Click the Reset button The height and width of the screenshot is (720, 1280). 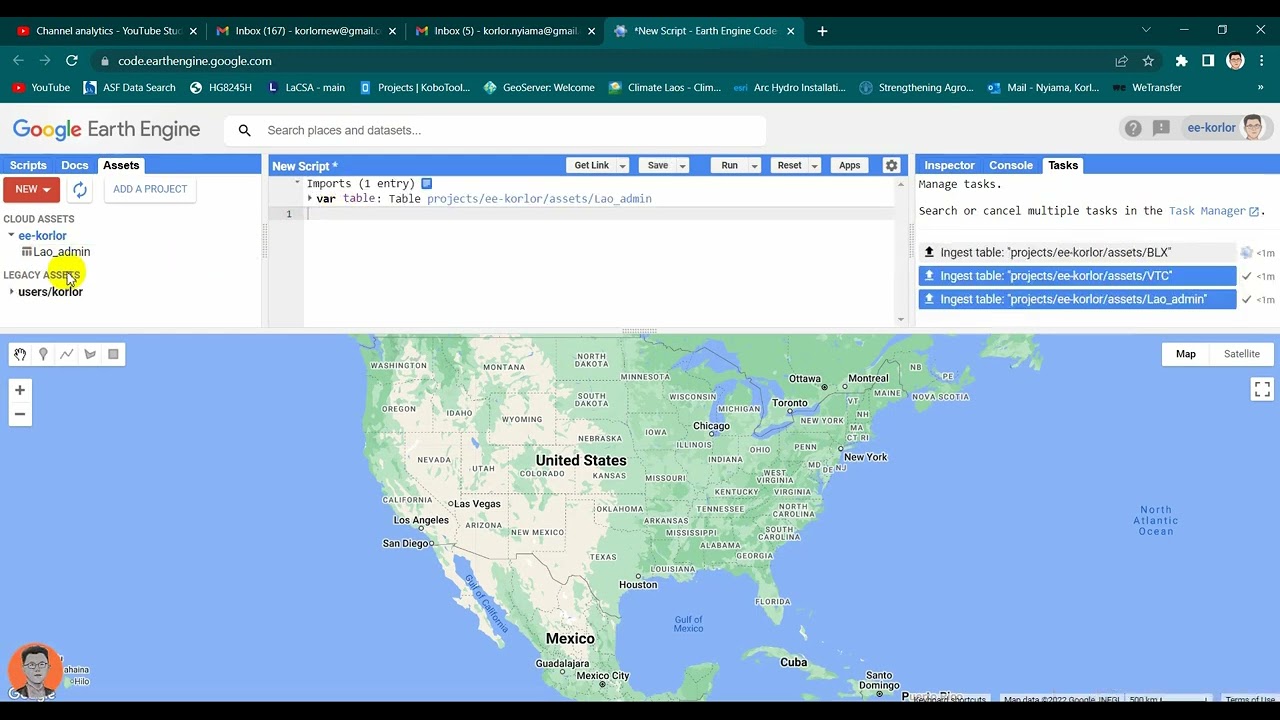click(x=789, y=166)
